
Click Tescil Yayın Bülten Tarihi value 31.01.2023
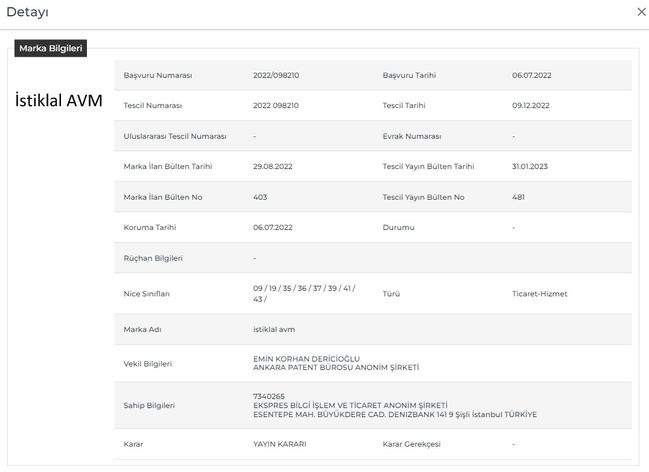pos(531,166)
